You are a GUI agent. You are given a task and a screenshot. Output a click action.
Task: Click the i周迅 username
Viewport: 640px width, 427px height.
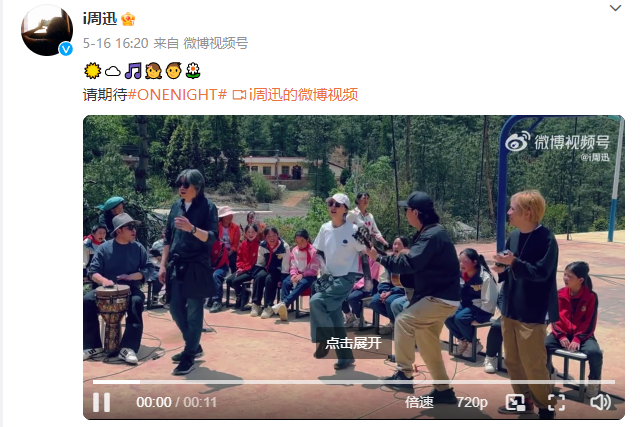pyautogui.click(x=100, y=19)
